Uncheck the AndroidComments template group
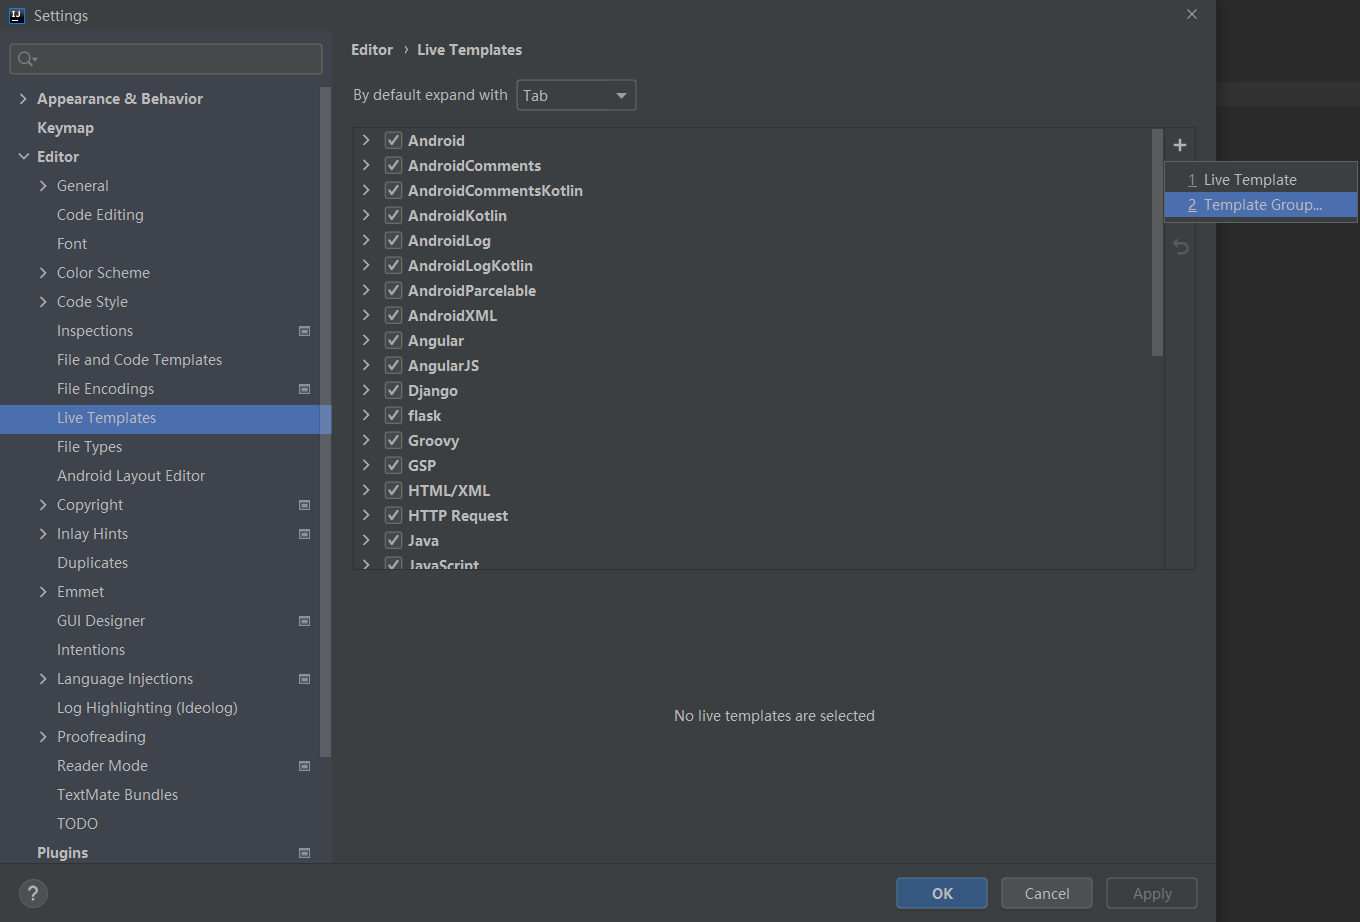This screenshot has width=1360, height=922. [x=393, y=166]
